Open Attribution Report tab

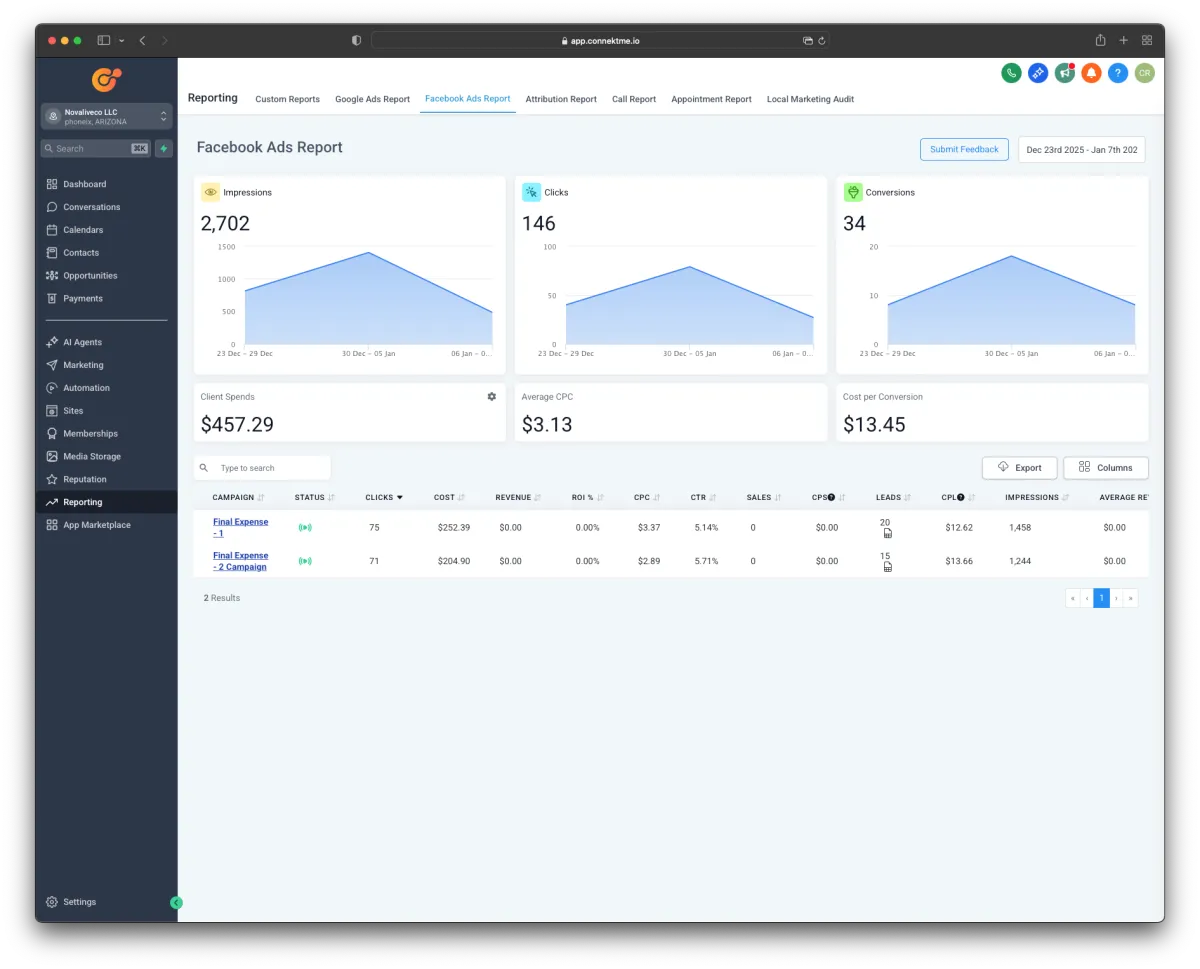561,99
